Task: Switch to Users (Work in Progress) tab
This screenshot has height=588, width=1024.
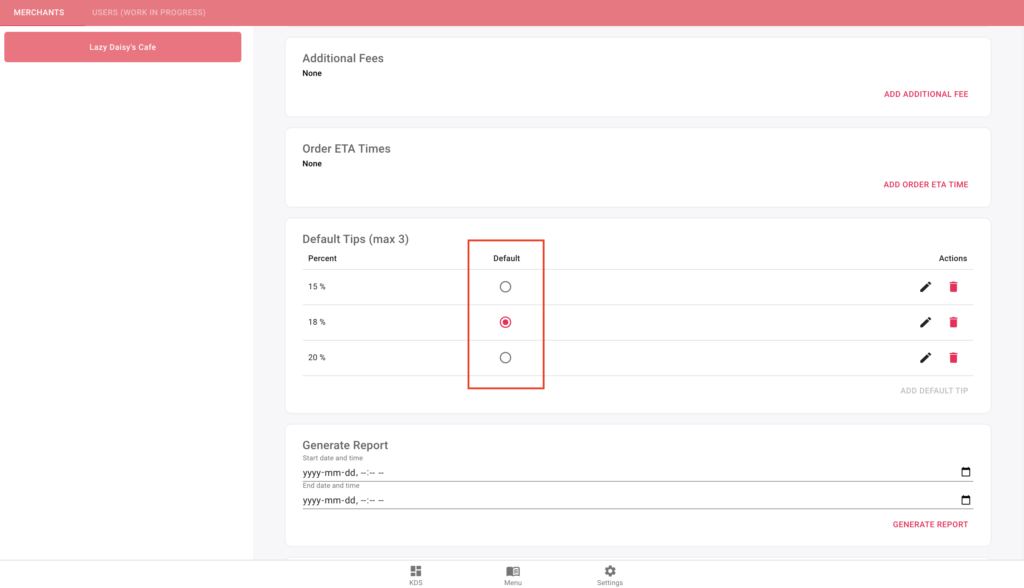Action: pyautogui.click(x=149, y=12)
